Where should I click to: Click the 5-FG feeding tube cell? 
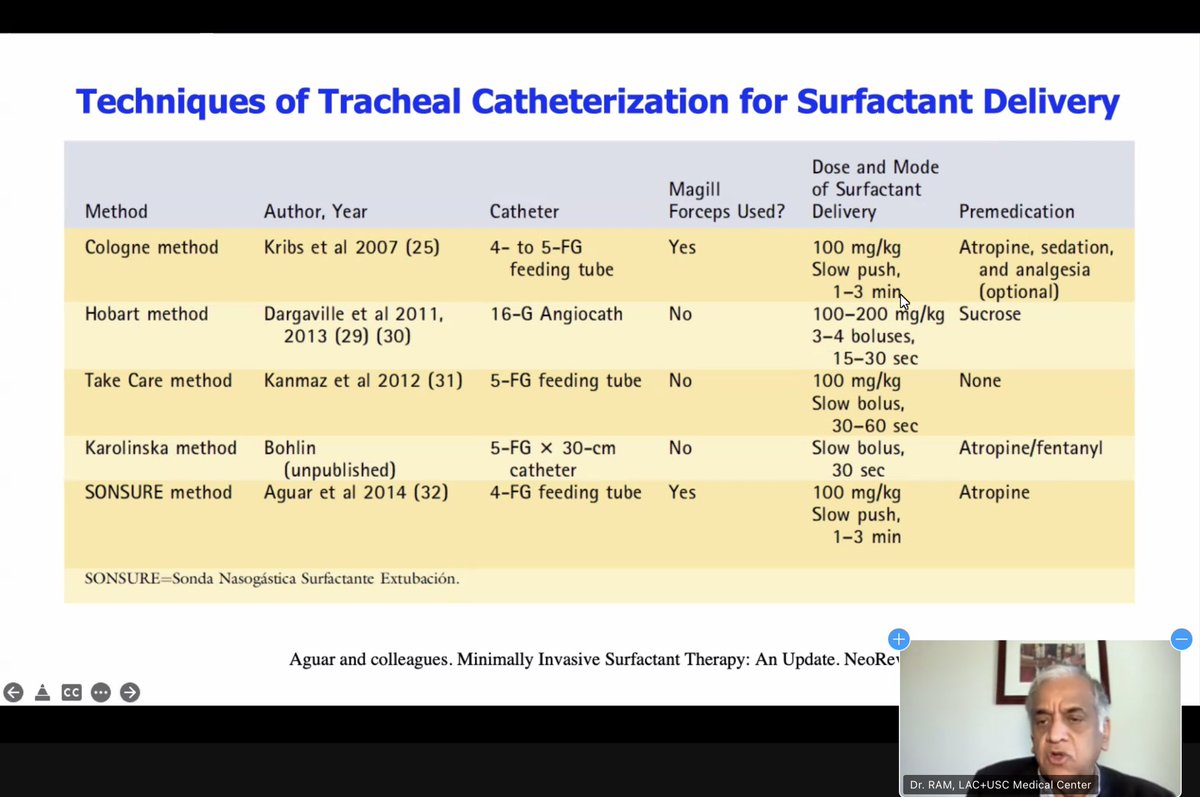(x=565, y=381)
